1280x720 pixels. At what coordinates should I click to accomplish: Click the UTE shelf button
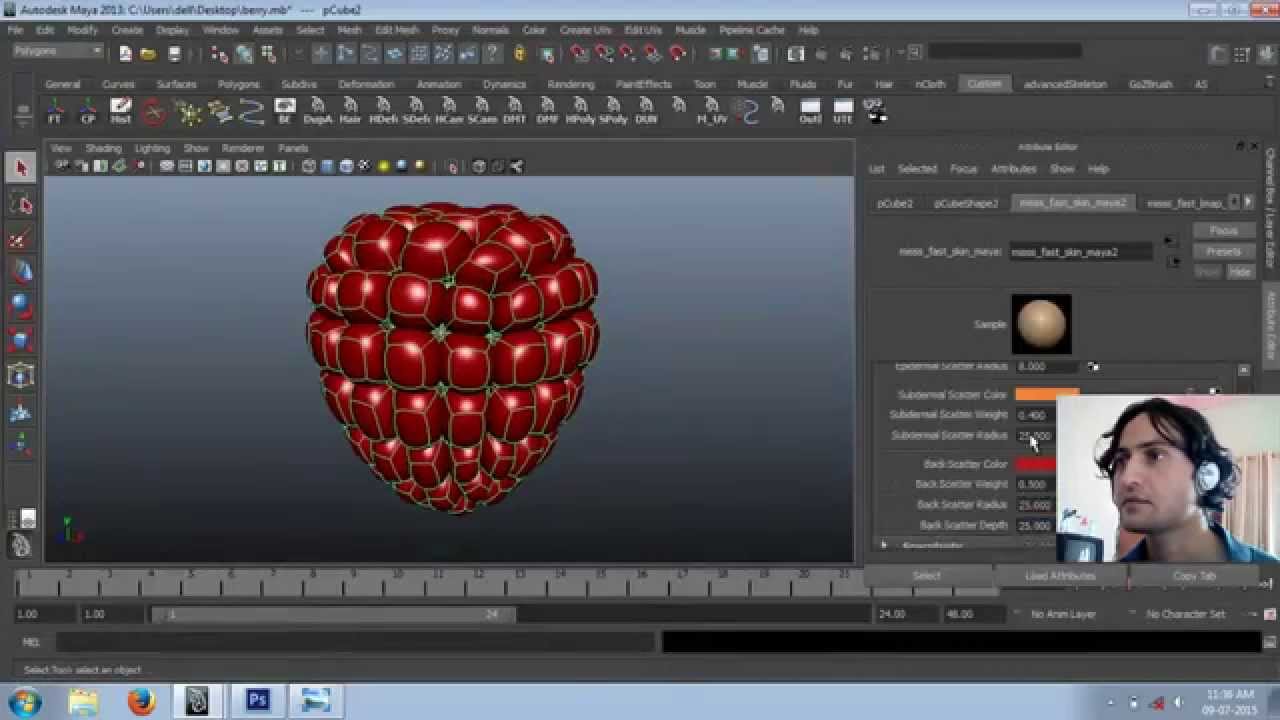click(843, 111)
